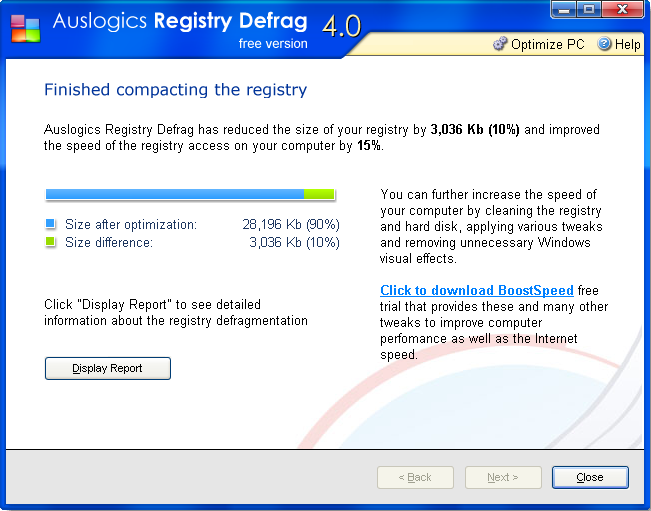Click the Optimize PC gears icon
This screenshot has width=651, height=511.
click(500, 44)
